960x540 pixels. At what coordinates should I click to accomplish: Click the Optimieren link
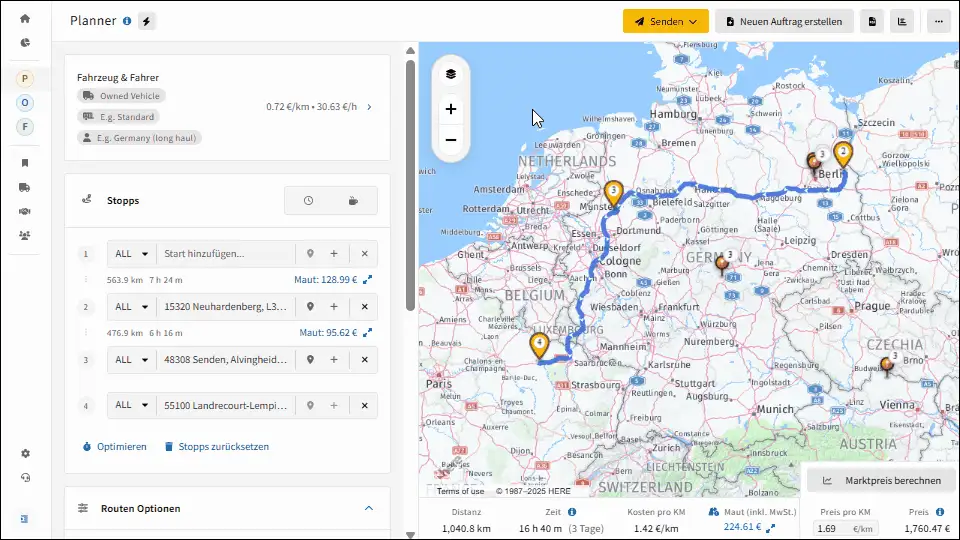(x=114, y=447)
